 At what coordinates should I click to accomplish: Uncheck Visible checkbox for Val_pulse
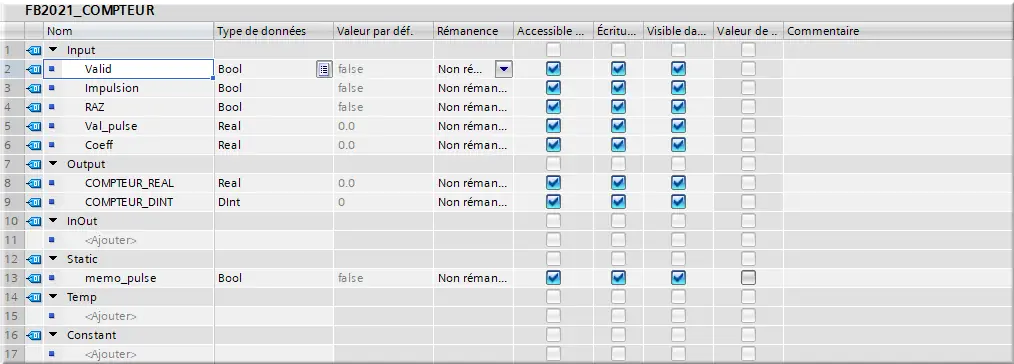pos(678,126)
